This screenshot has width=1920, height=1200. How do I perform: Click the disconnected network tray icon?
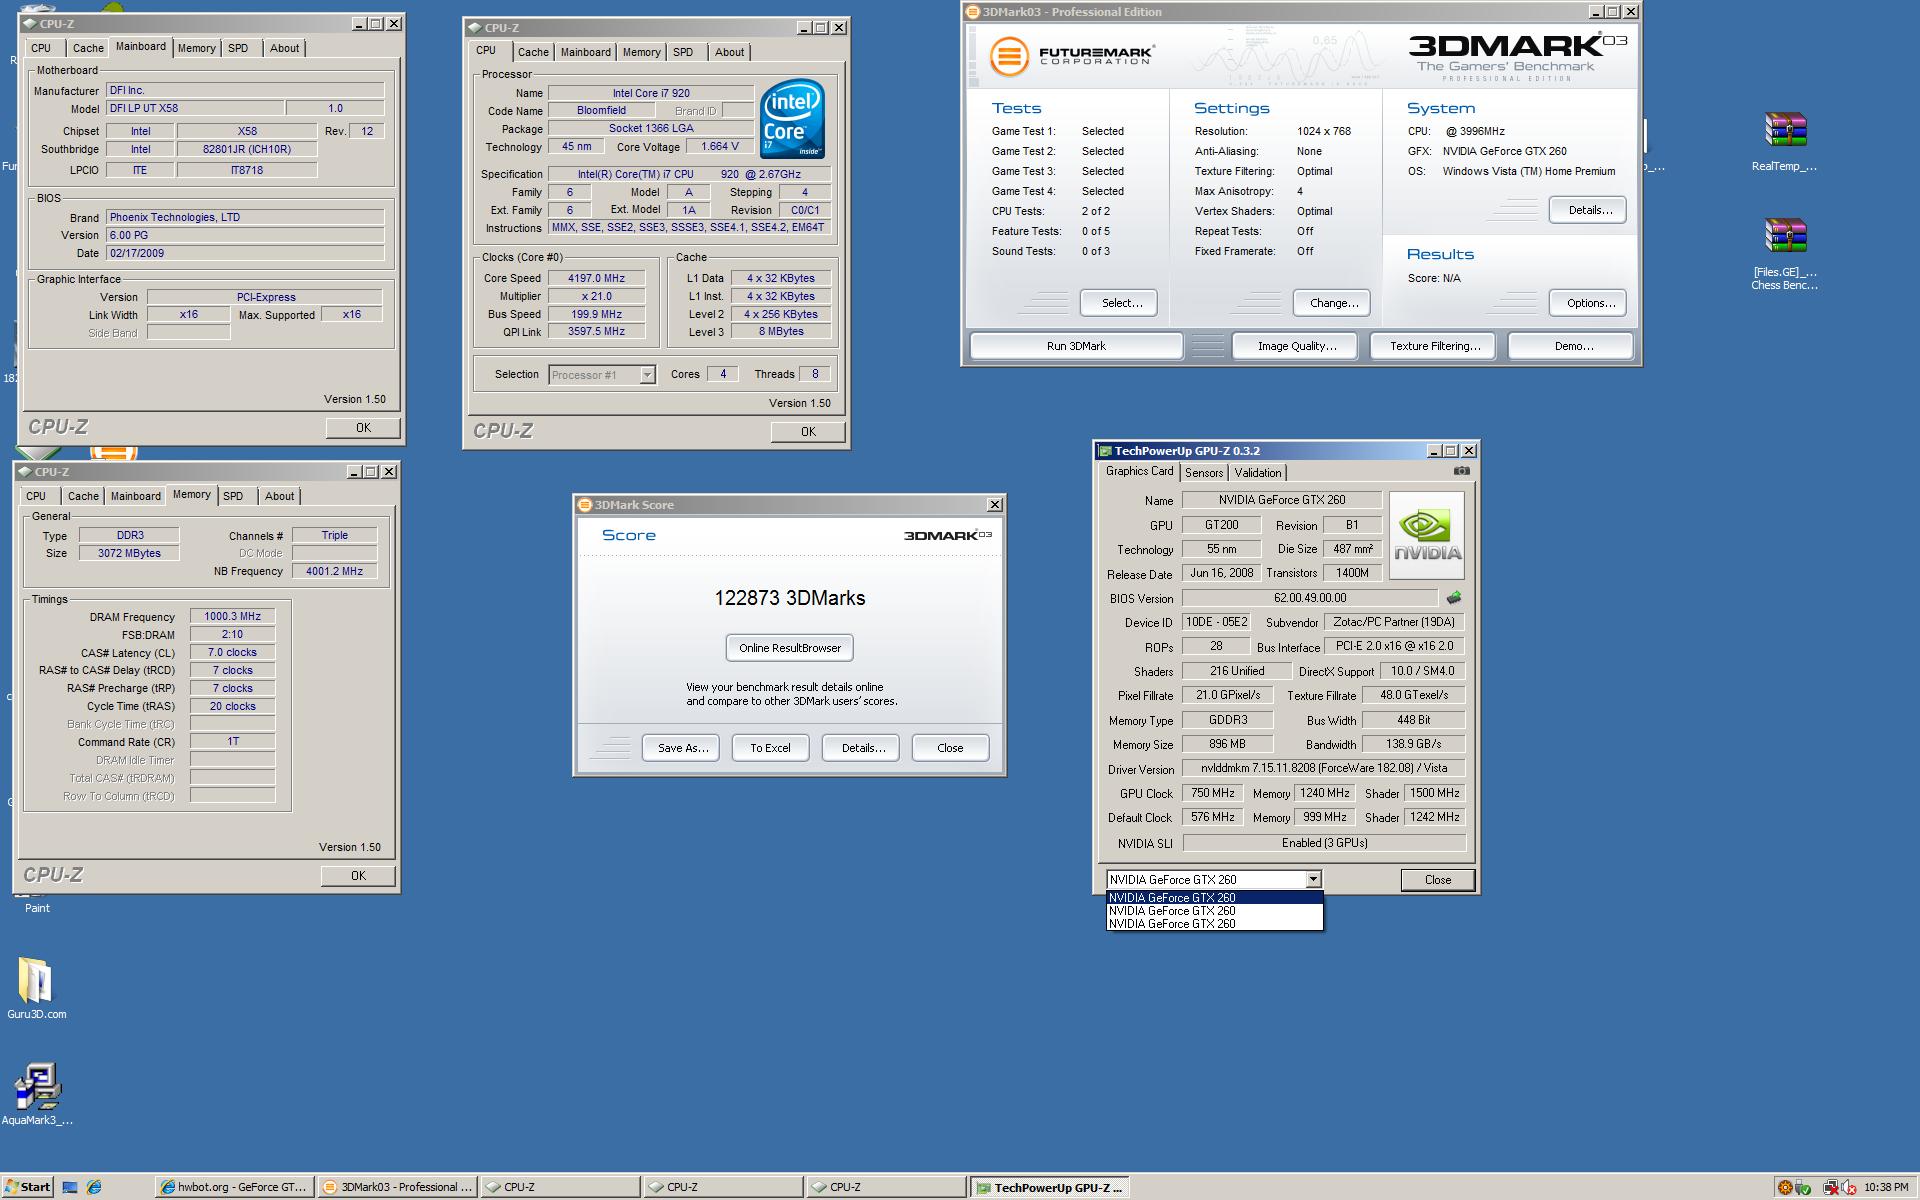tap(1830, 1187)
